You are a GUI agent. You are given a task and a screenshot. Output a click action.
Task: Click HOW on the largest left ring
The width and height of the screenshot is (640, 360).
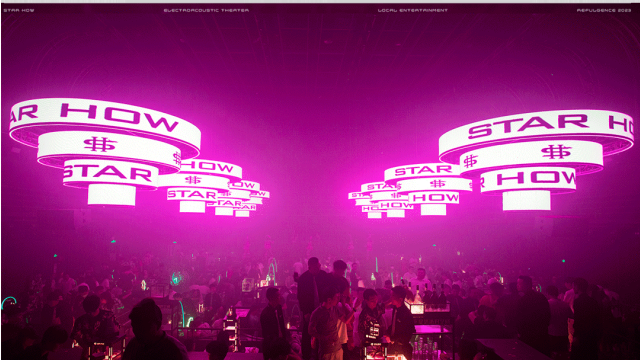[x=119, y=117]
